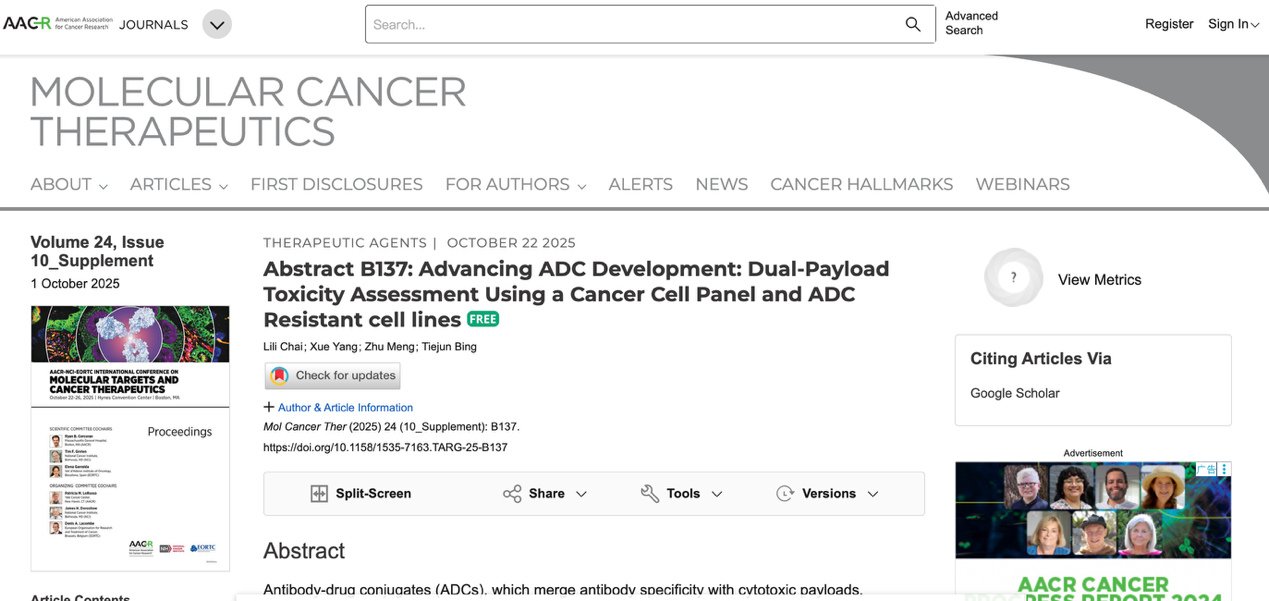Click the magnifying glass search icon

[912, 24]
